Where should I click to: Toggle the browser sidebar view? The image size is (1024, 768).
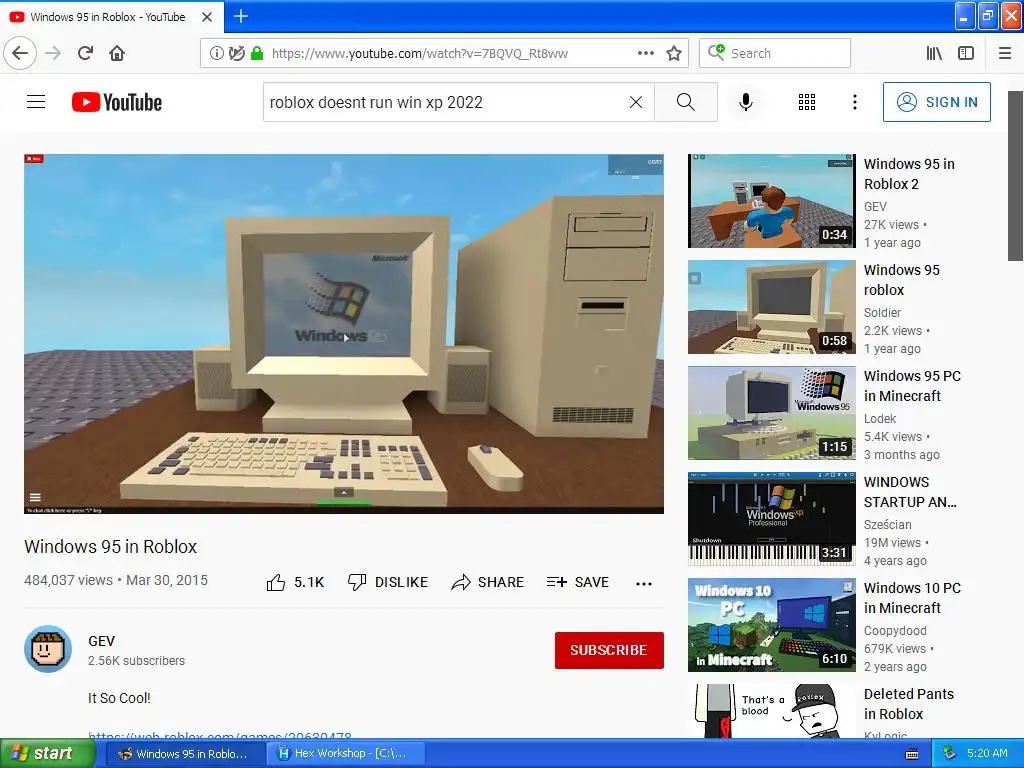[966, 53]
